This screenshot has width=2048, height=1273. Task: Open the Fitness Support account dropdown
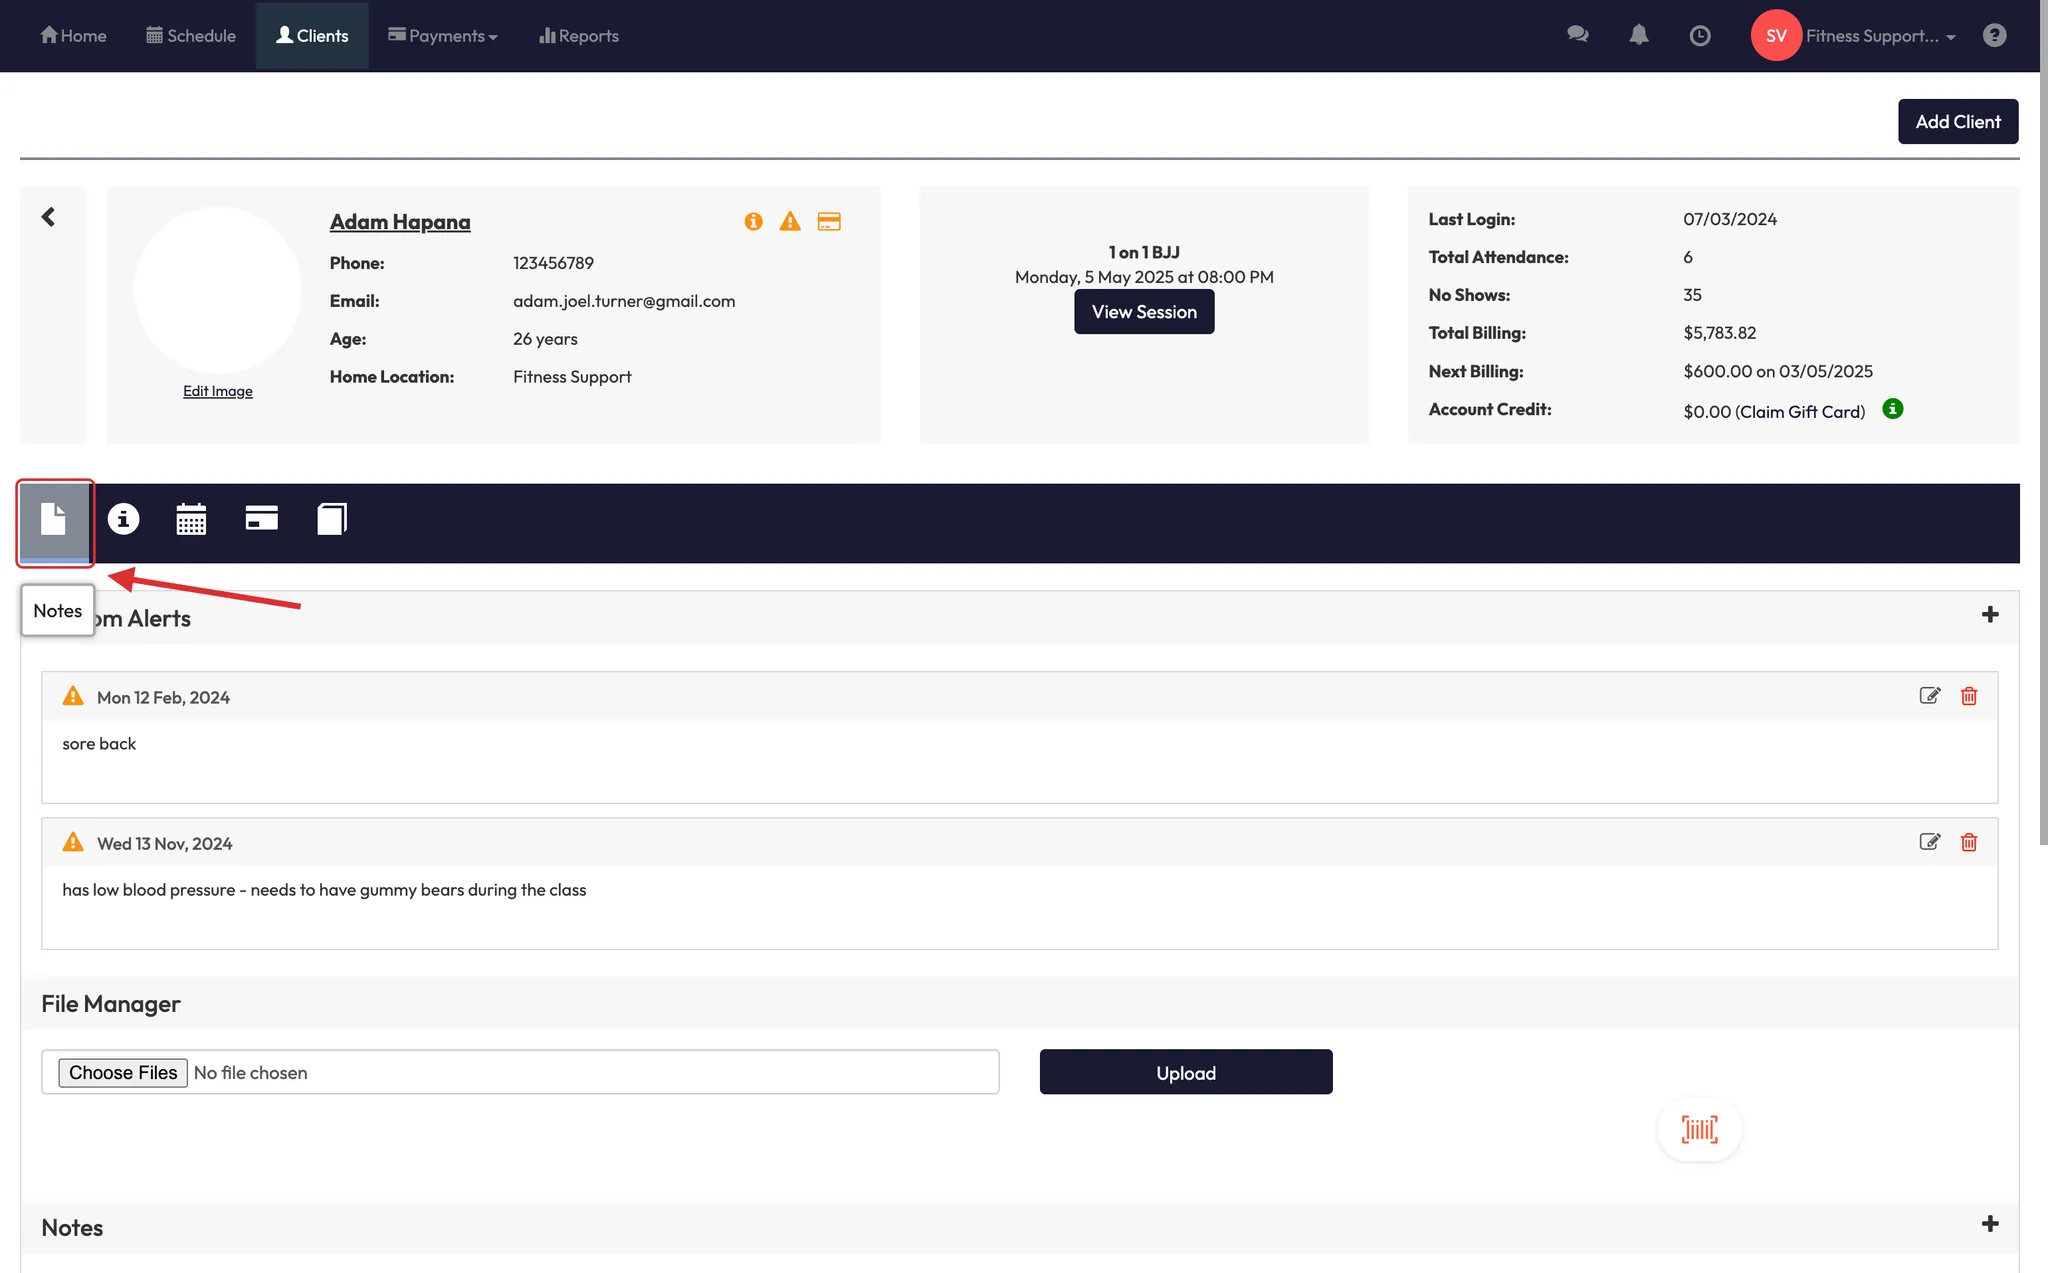point(1878,36)
